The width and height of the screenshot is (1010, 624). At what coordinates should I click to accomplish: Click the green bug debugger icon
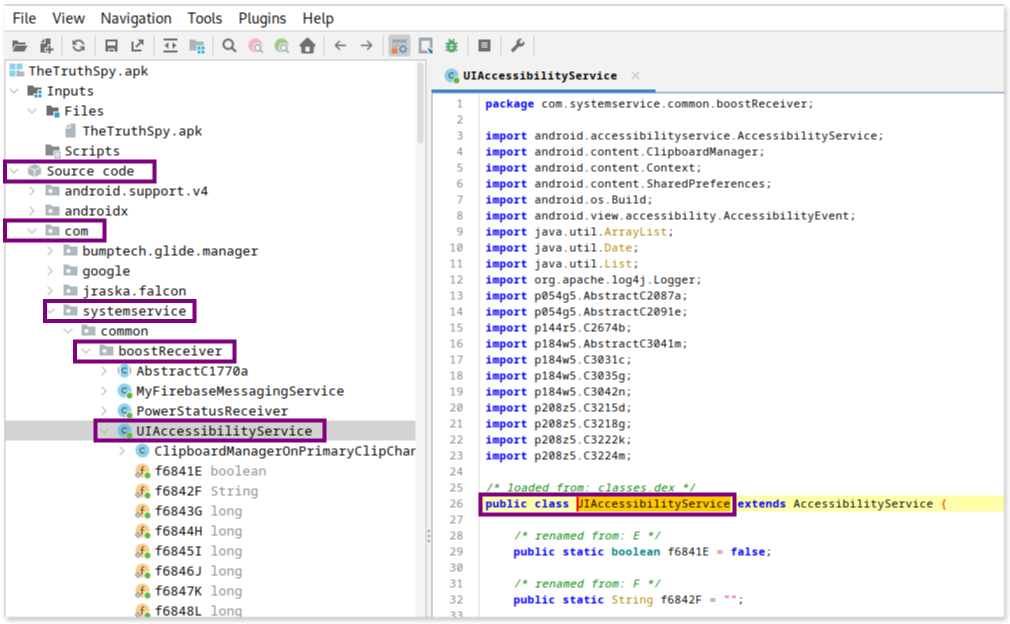(452, 46)
